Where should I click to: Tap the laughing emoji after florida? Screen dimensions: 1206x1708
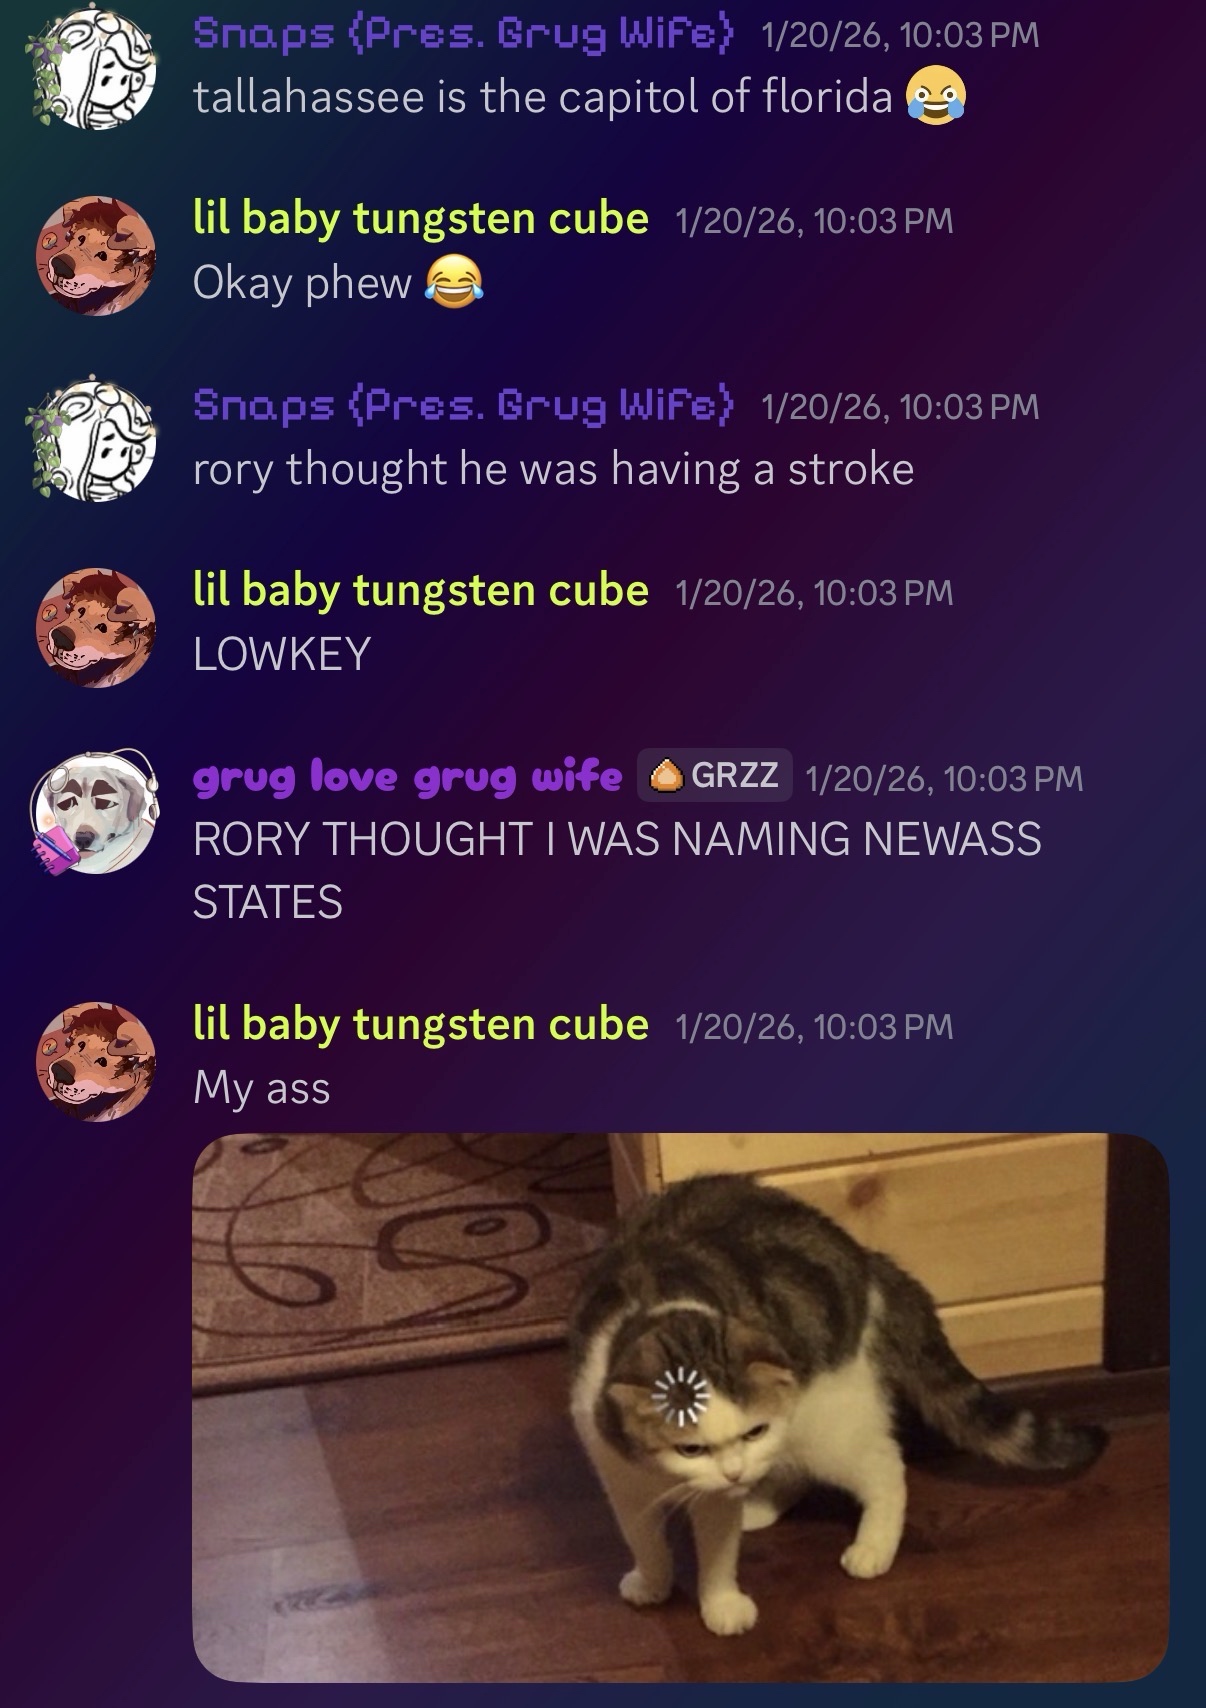click(936, 98)
